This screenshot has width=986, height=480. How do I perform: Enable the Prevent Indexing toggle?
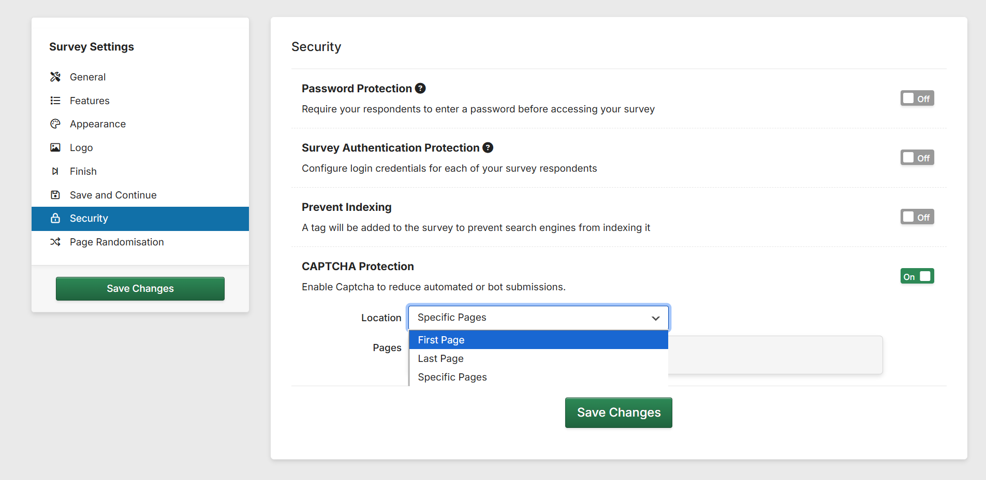pyautogui.click(x=916, y=217)
